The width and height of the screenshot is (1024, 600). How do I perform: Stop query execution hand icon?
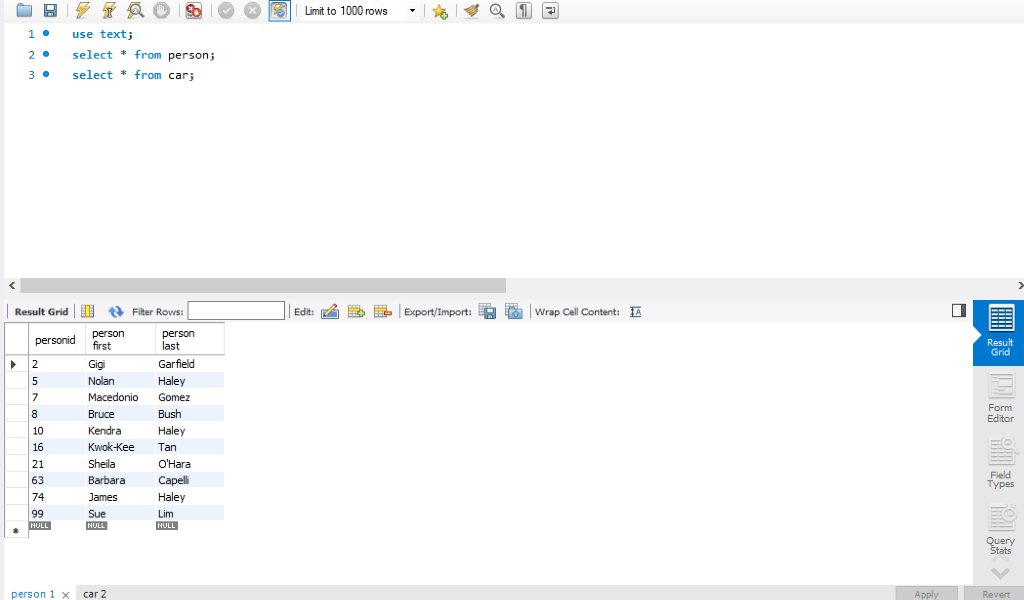pos(161,10)
